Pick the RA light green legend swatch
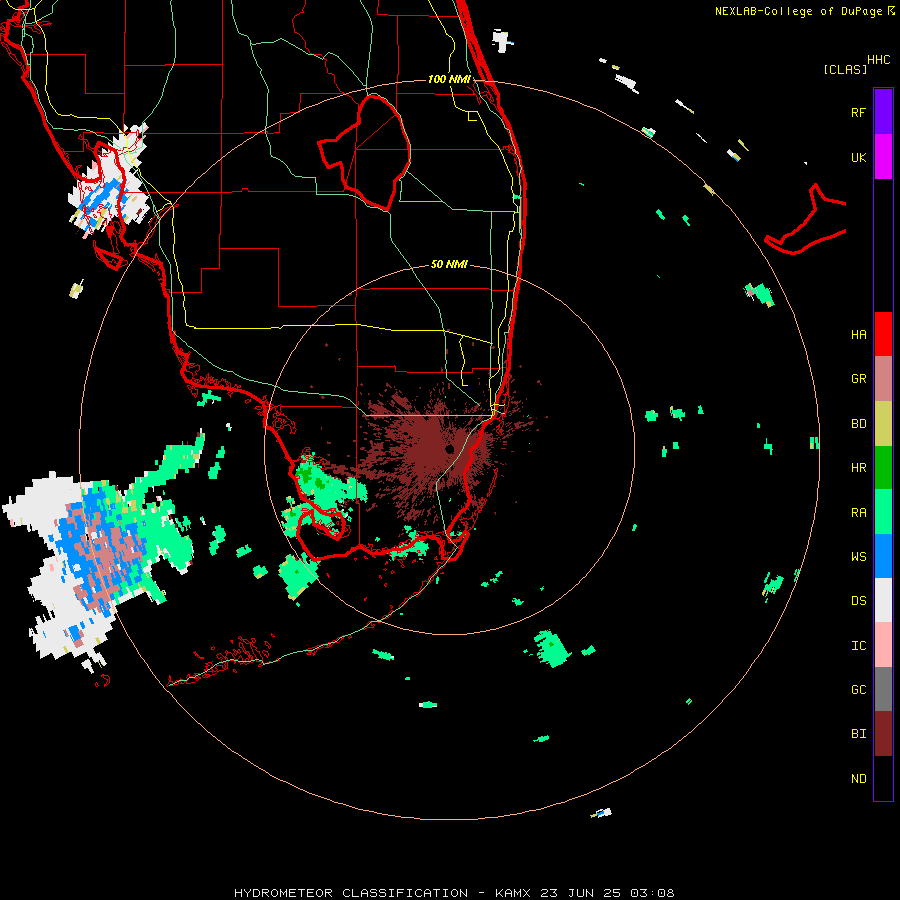The image size is (900, 900). click(x=883, y=512)
